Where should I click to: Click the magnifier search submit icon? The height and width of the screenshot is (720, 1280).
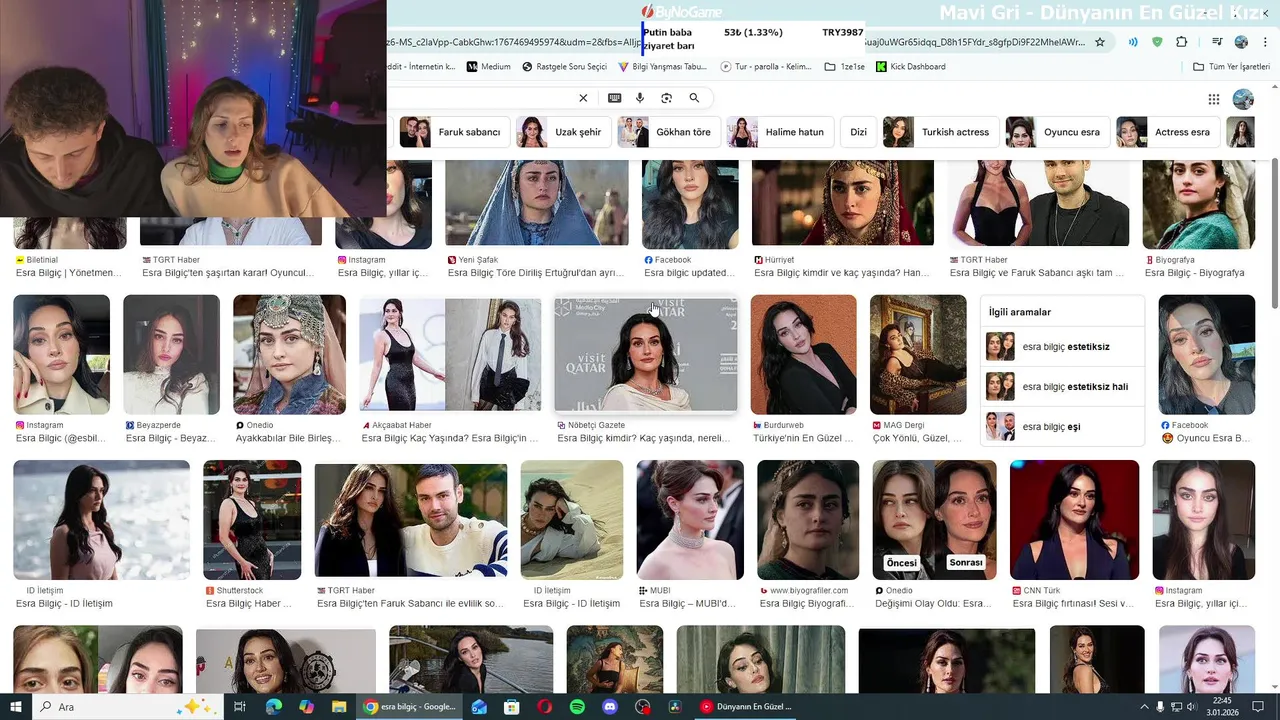tap(694, 98)
